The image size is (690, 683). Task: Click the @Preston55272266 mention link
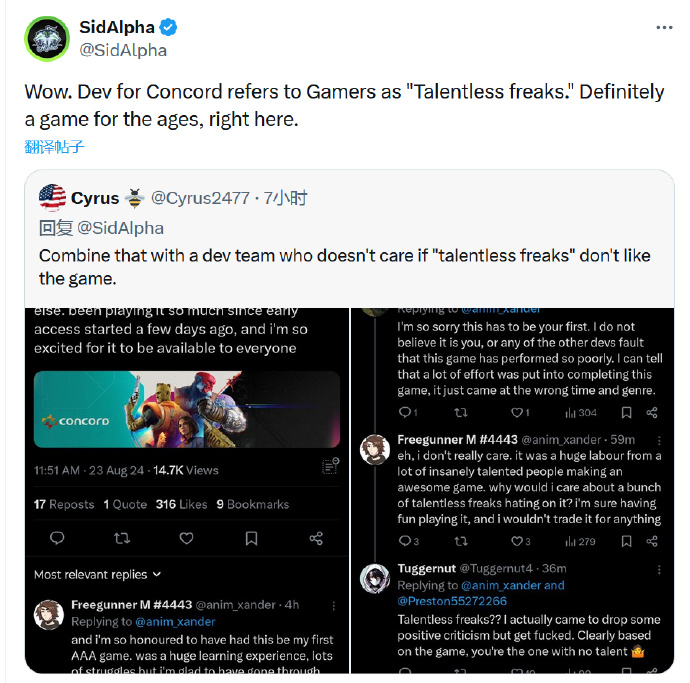(x=452, y=601)
